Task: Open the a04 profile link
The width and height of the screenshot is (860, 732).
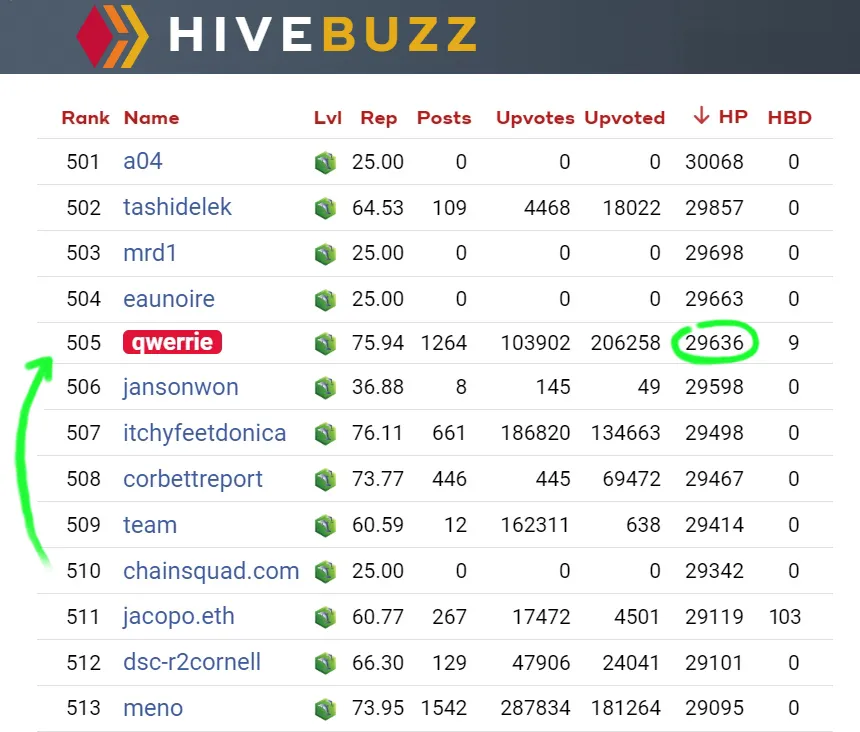Action: click(143, 162)
